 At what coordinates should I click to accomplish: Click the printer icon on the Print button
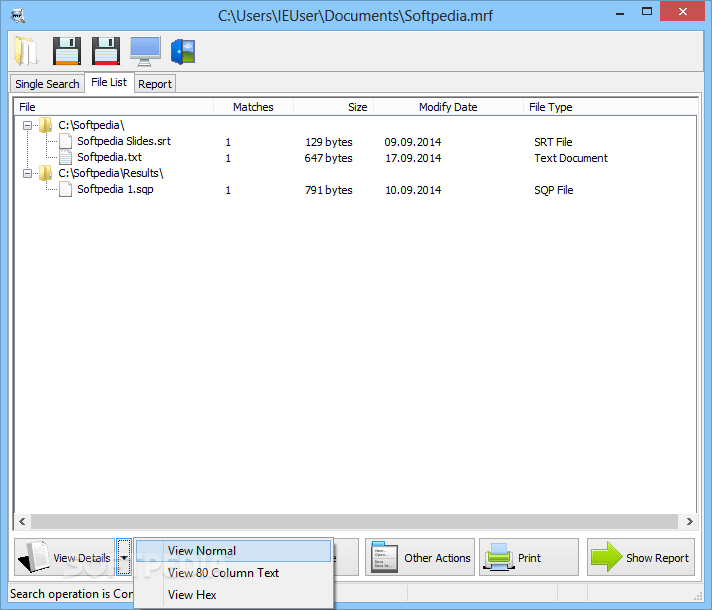[x=499, y=557]
